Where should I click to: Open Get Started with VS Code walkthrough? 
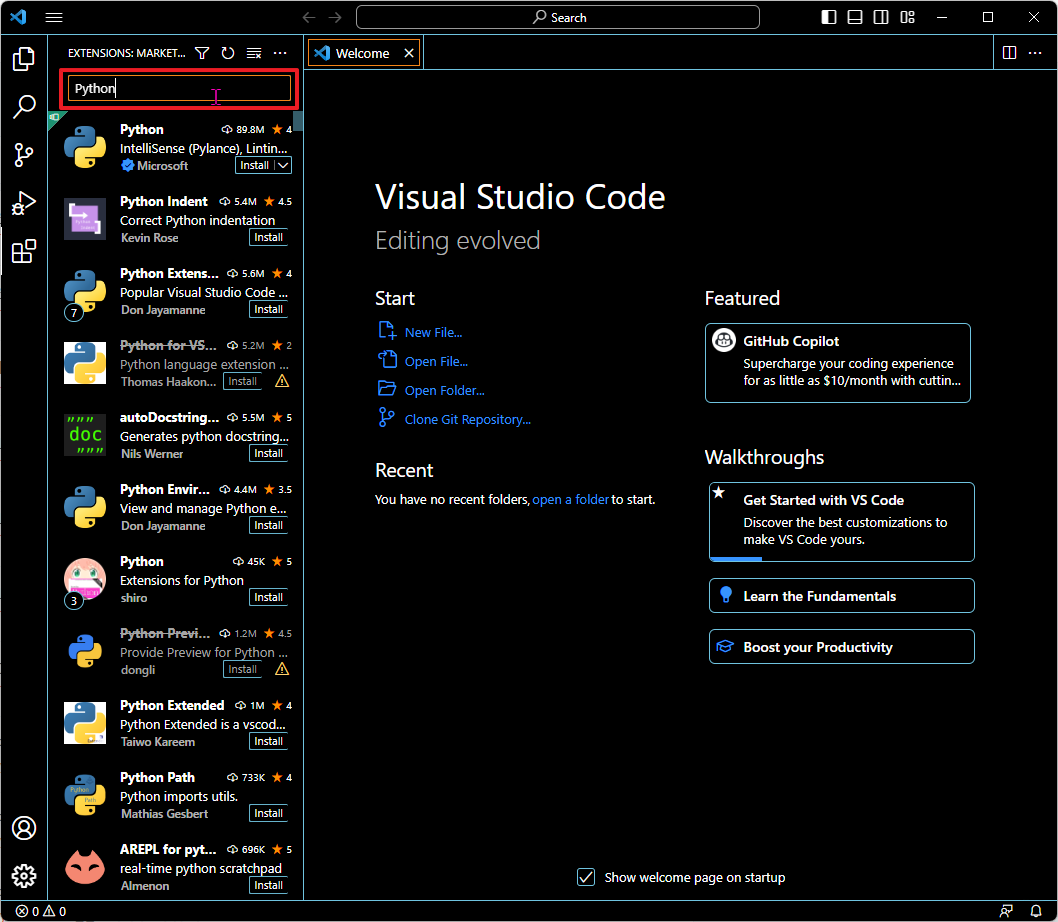[x=841, y=522]
